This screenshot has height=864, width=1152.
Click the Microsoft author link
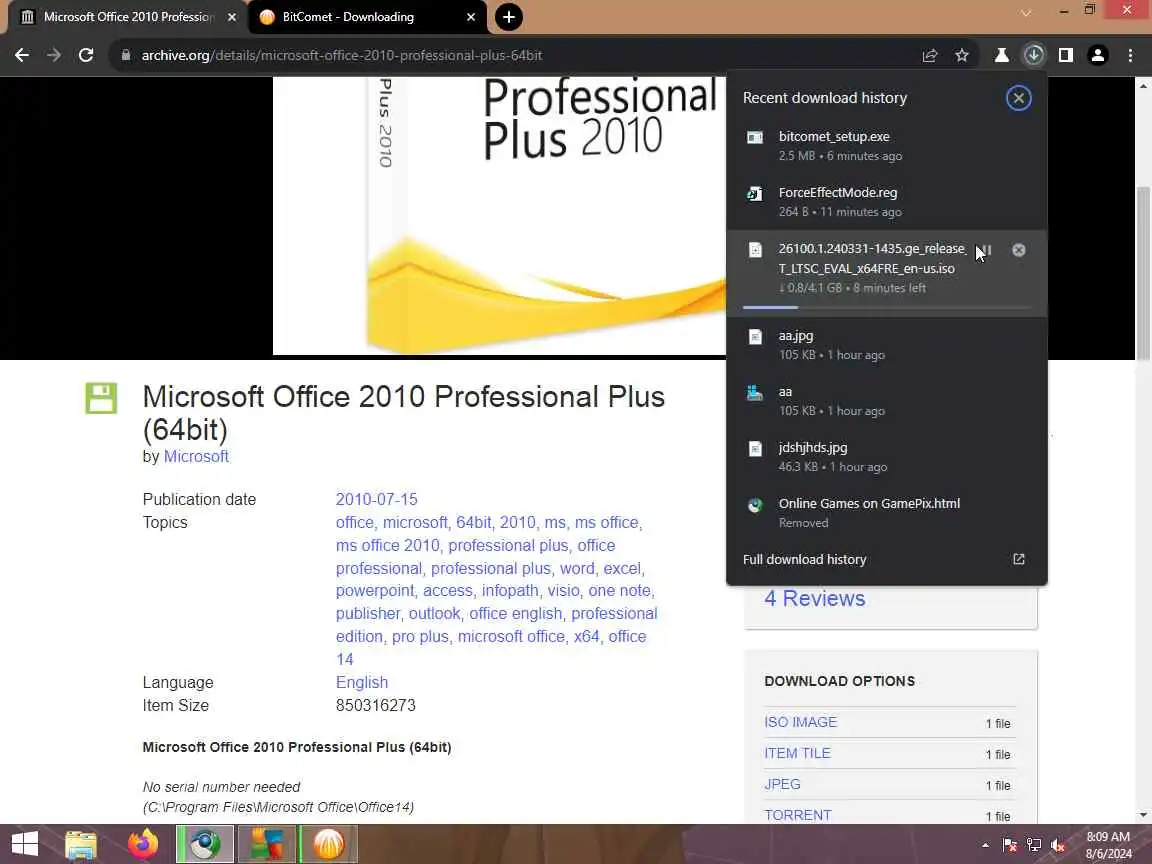[x=196, y=456]
